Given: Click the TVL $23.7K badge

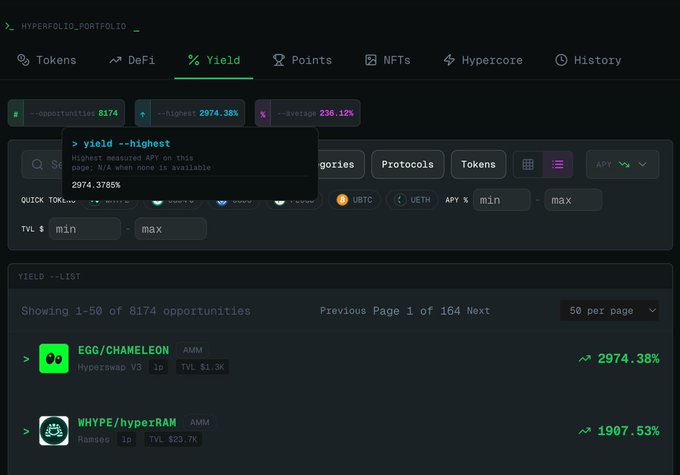Looking at the screenshot, I should click(x=173, y=439).
